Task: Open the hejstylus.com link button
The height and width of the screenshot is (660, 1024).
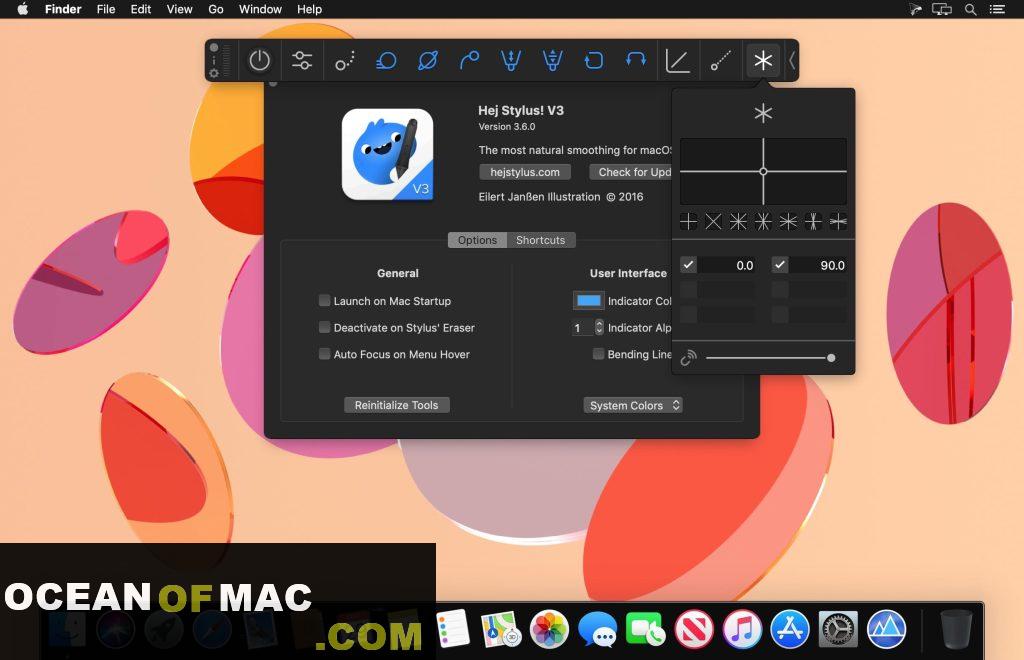Action: point(525,172)
